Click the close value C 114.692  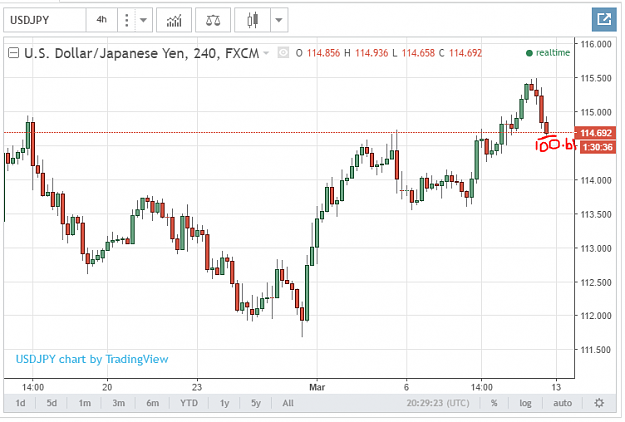click(x=460, y=53)
